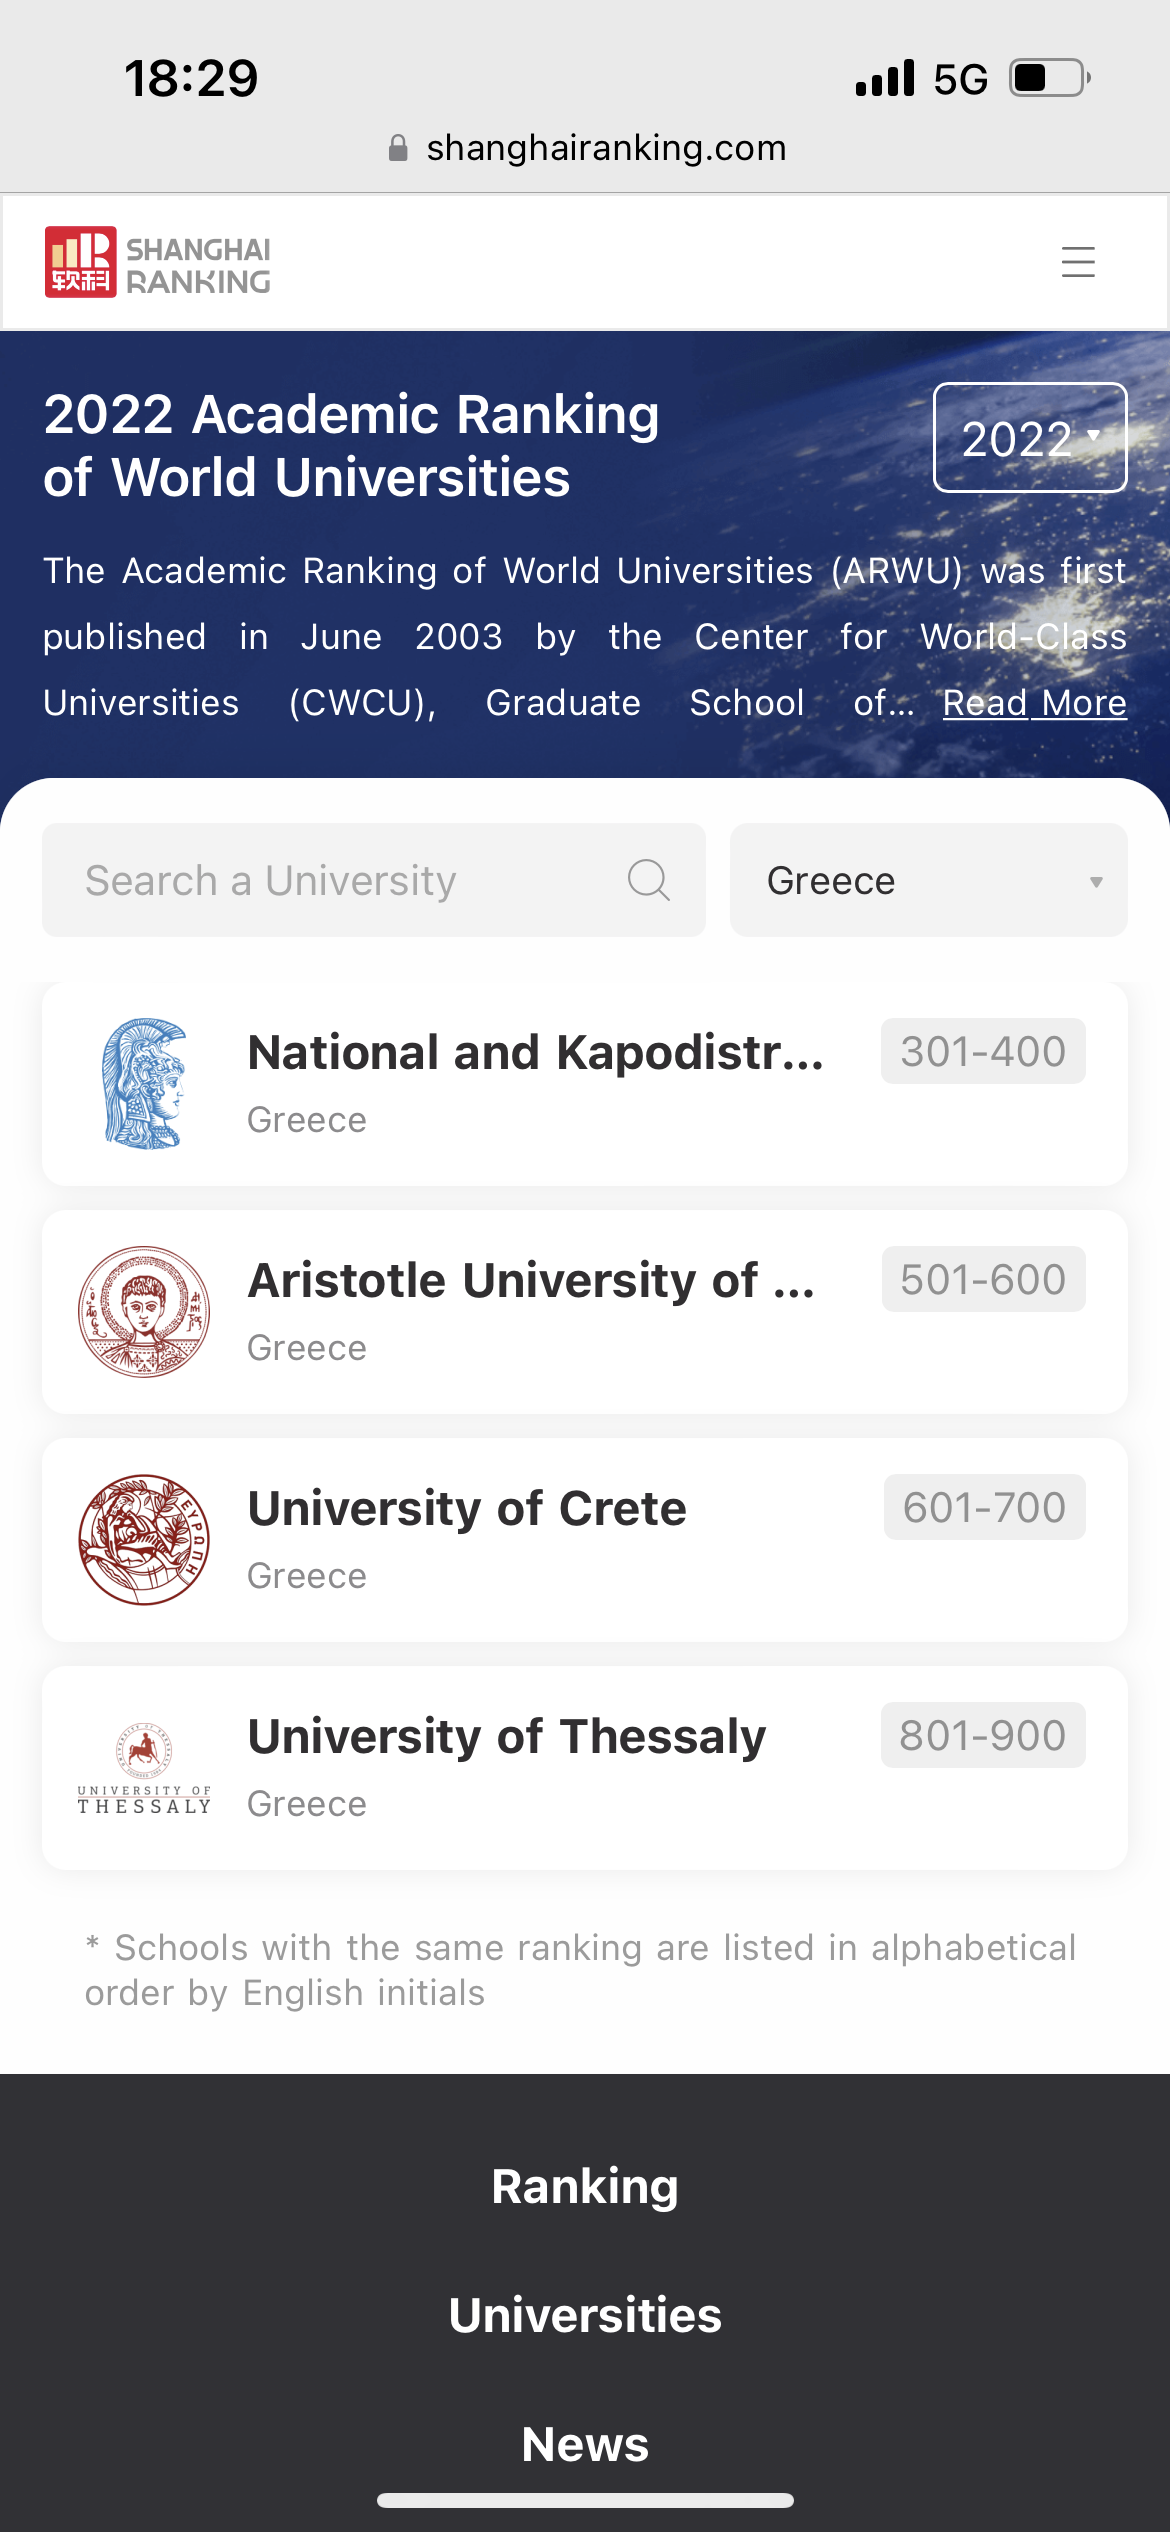Tap the University of Thessaly logo
Viewport: 1170px width, 2532px height.
click(x=144, y=1768)
